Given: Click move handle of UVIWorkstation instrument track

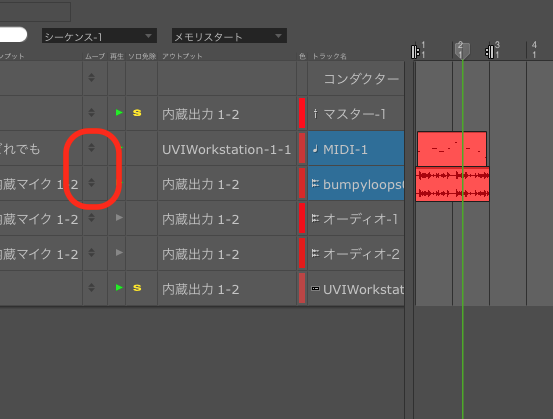Looking at the screenshot, I should [91, 287].
